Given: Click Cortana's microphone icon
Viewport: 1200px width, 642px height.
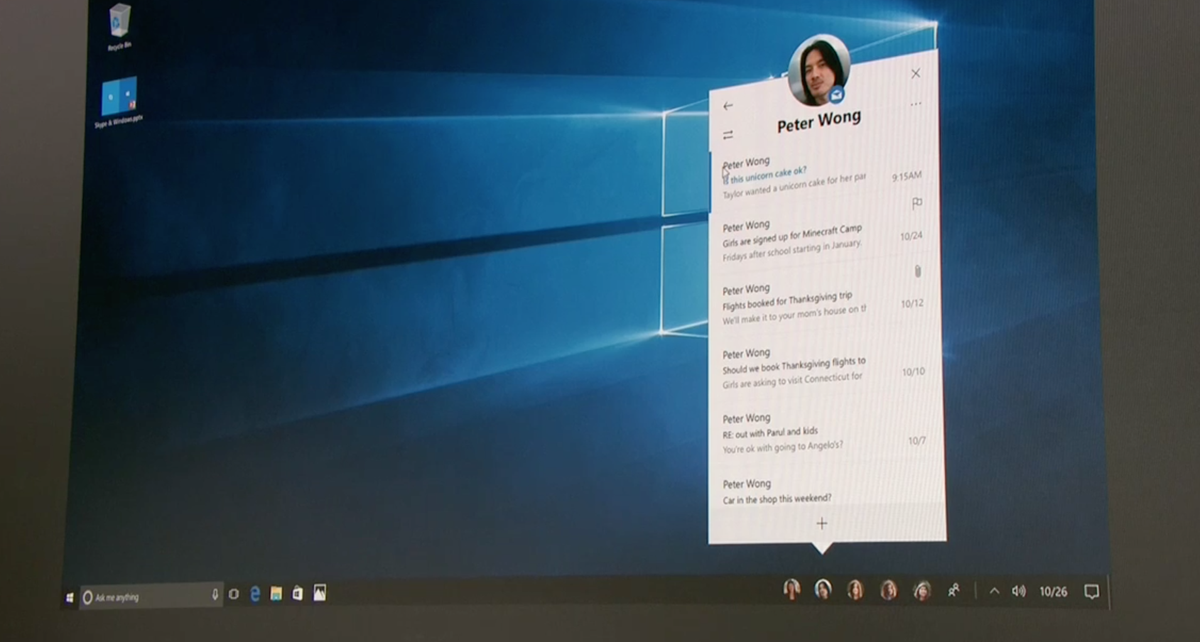Looking at the screenshot, I should point(217,592).
